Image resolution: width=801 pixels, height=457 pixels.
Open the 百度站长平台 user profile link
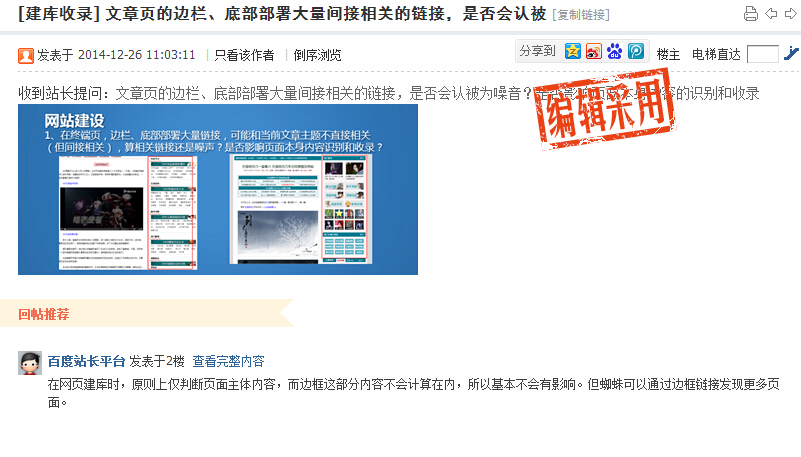tap(86, 361)
